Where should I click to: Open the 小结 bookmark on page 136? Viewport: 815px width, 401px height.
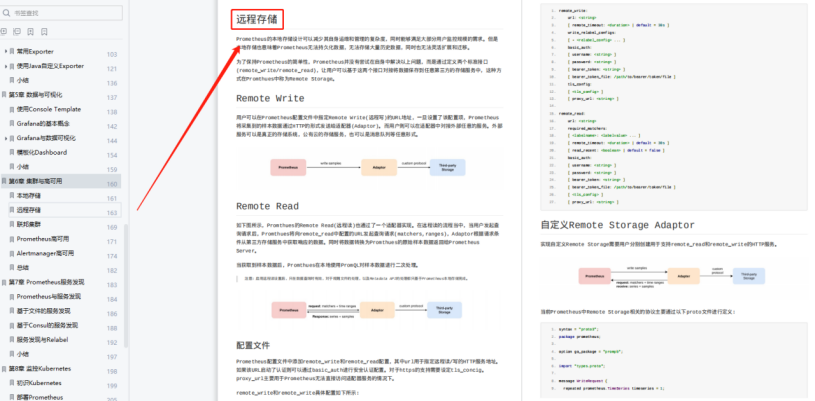tap(22, 81)
